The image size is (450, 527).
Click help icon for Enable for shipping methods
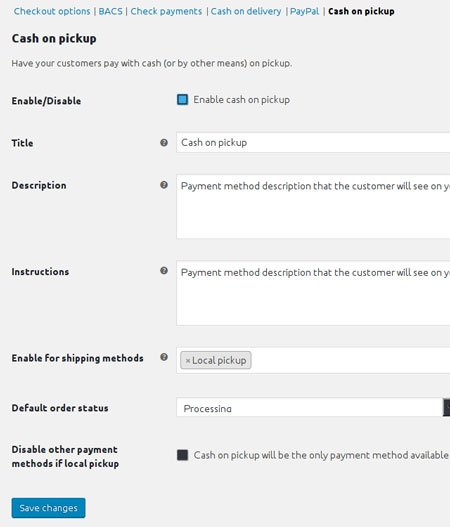164,357
